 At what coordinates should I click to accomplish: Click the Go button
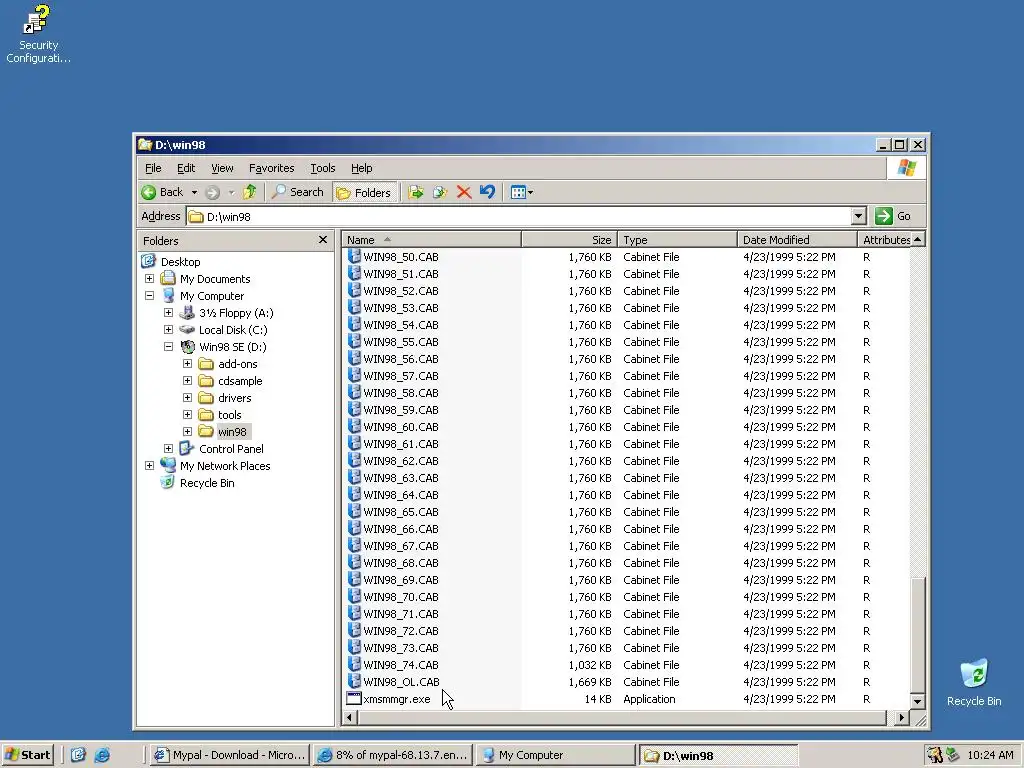pos(893,216)
